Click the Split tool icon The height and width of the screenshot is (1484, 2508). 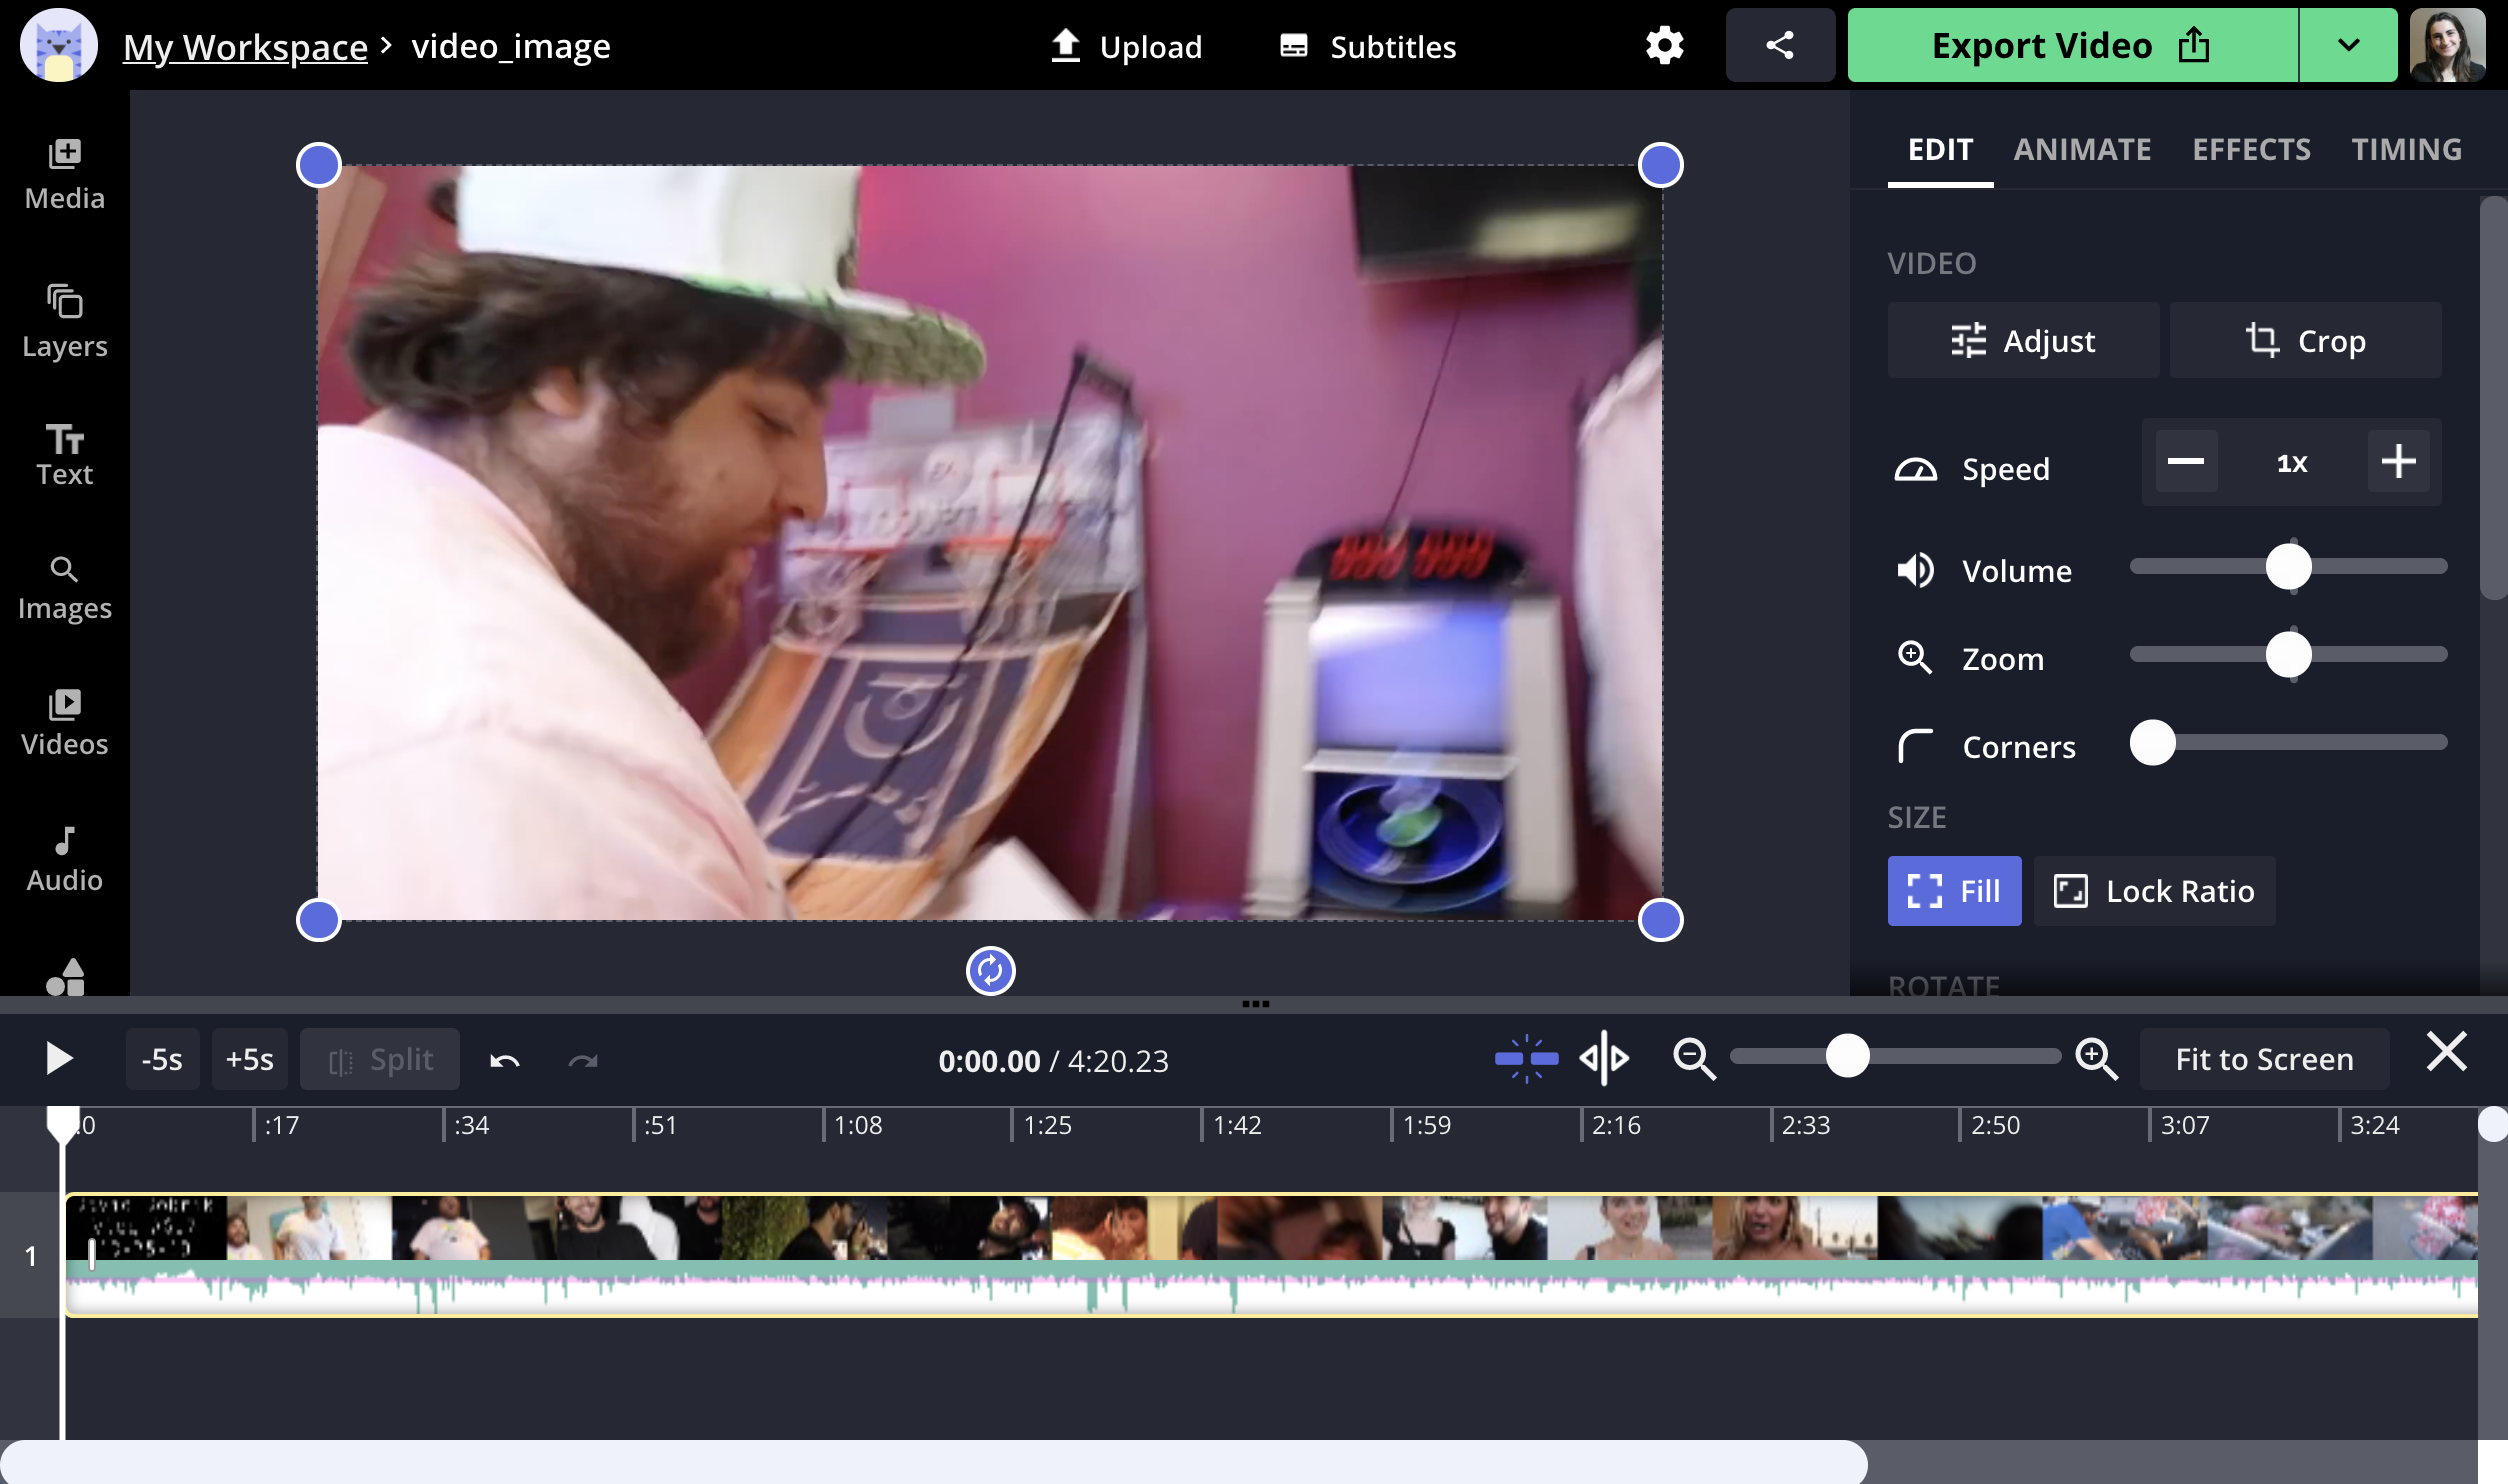pos(341,1060)
